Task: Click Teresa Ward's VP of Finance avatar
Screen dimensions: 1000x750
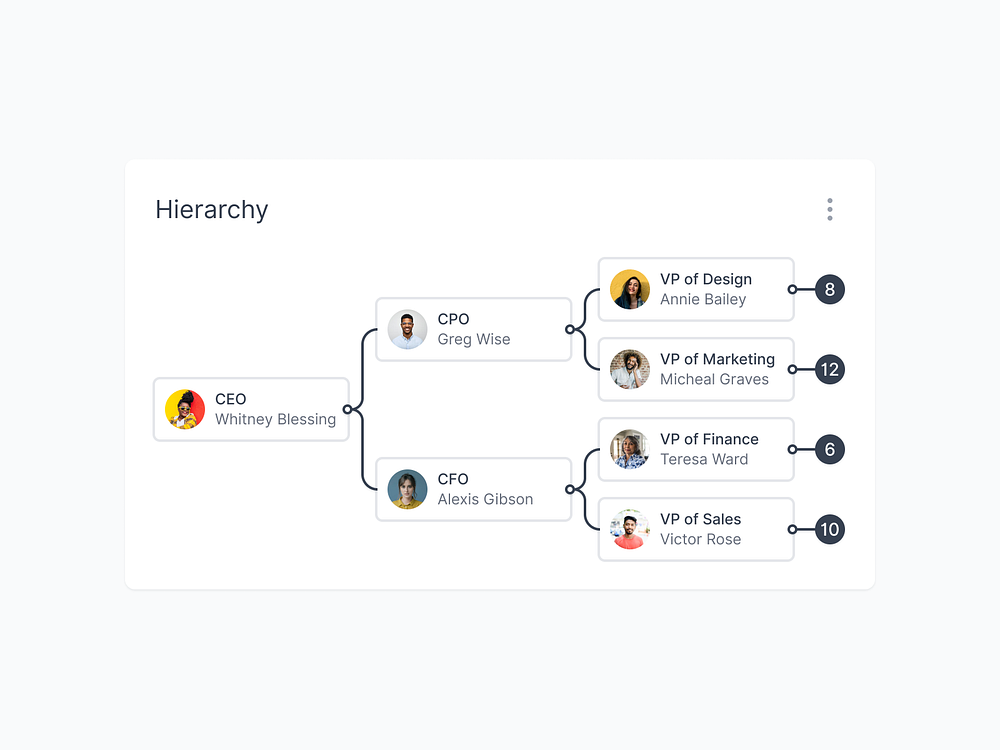Action: 629,449
